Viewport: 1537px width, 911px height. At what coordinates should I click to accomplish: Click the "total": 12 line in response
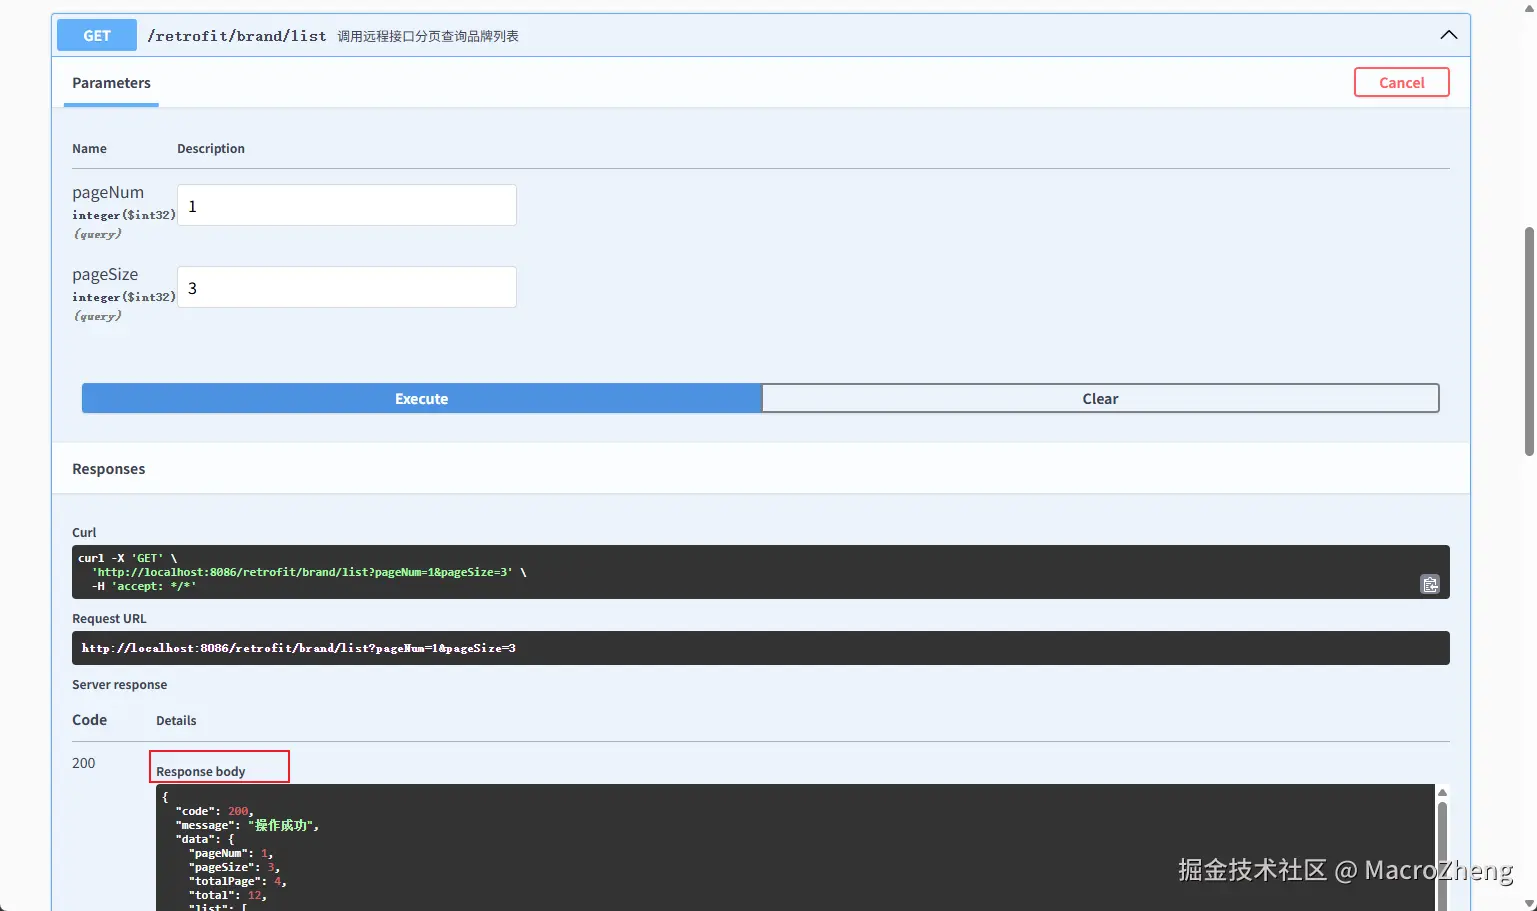[x=227, y=895]
